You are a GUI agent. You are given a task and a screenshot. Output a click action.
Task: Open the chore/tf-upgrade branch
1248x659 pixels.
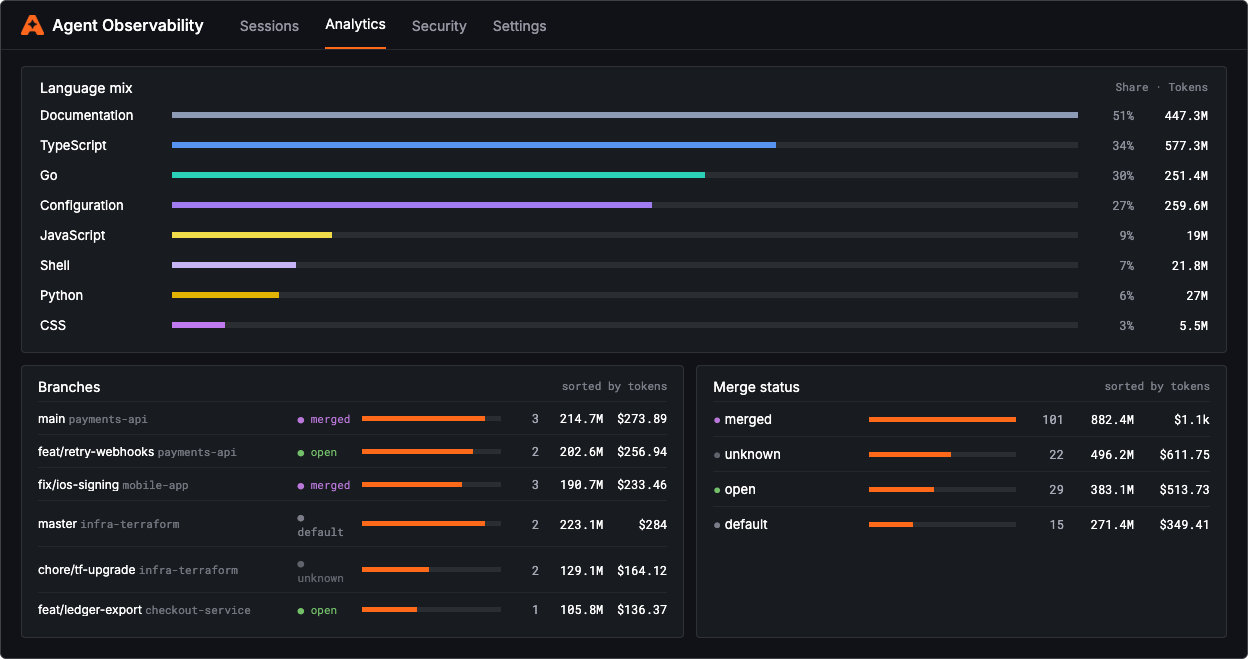coord(352,570)
